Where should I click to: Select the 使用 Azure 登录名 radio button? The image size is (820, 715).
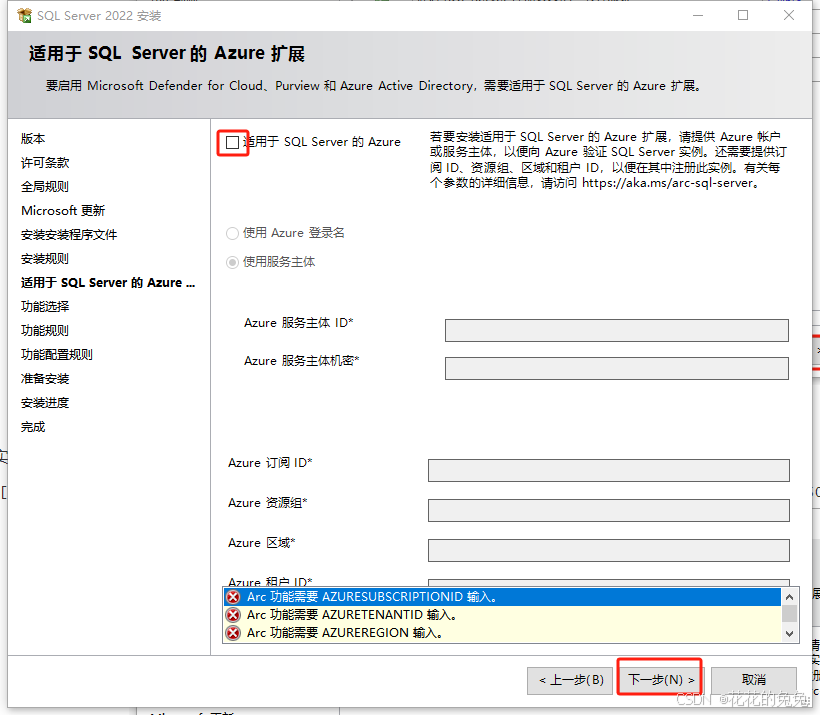tap(232, 233)
